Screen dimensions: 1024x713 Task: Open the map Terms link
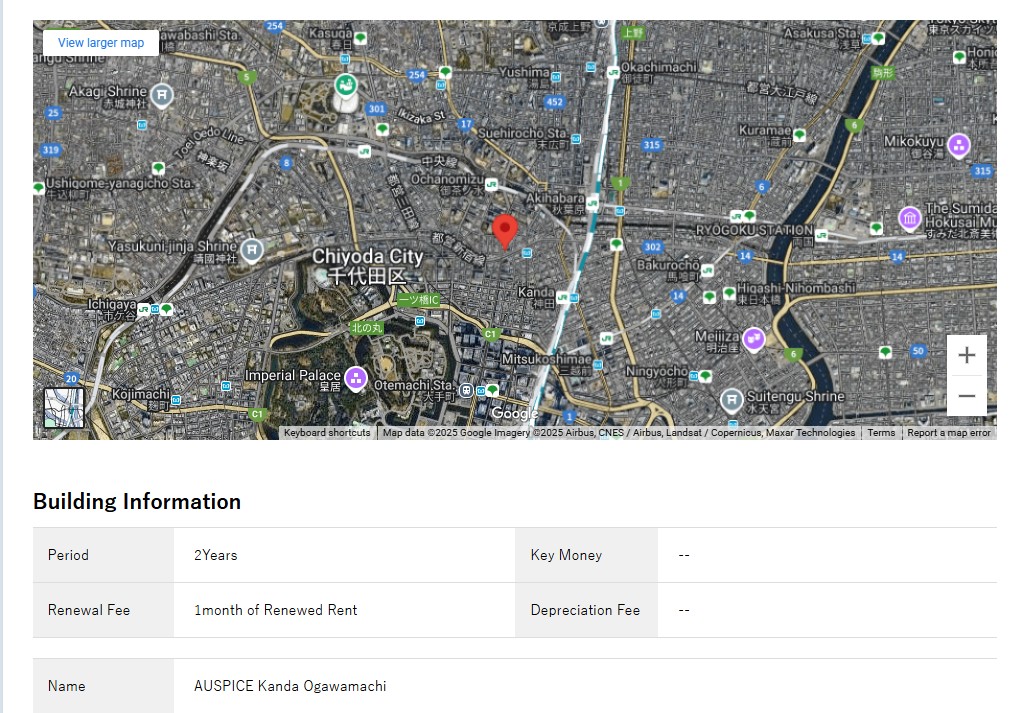(x=881, y=433)
